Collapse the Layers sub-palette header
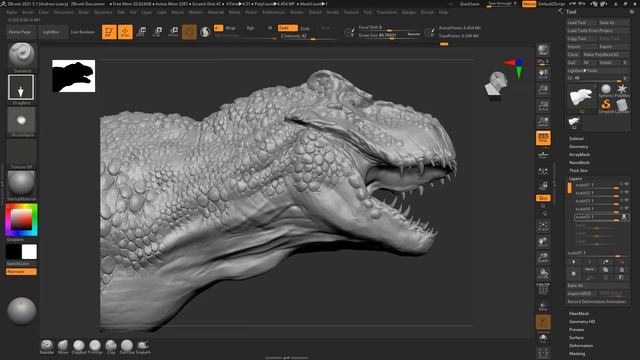The image size is (640, 360). tap(576, 179)
